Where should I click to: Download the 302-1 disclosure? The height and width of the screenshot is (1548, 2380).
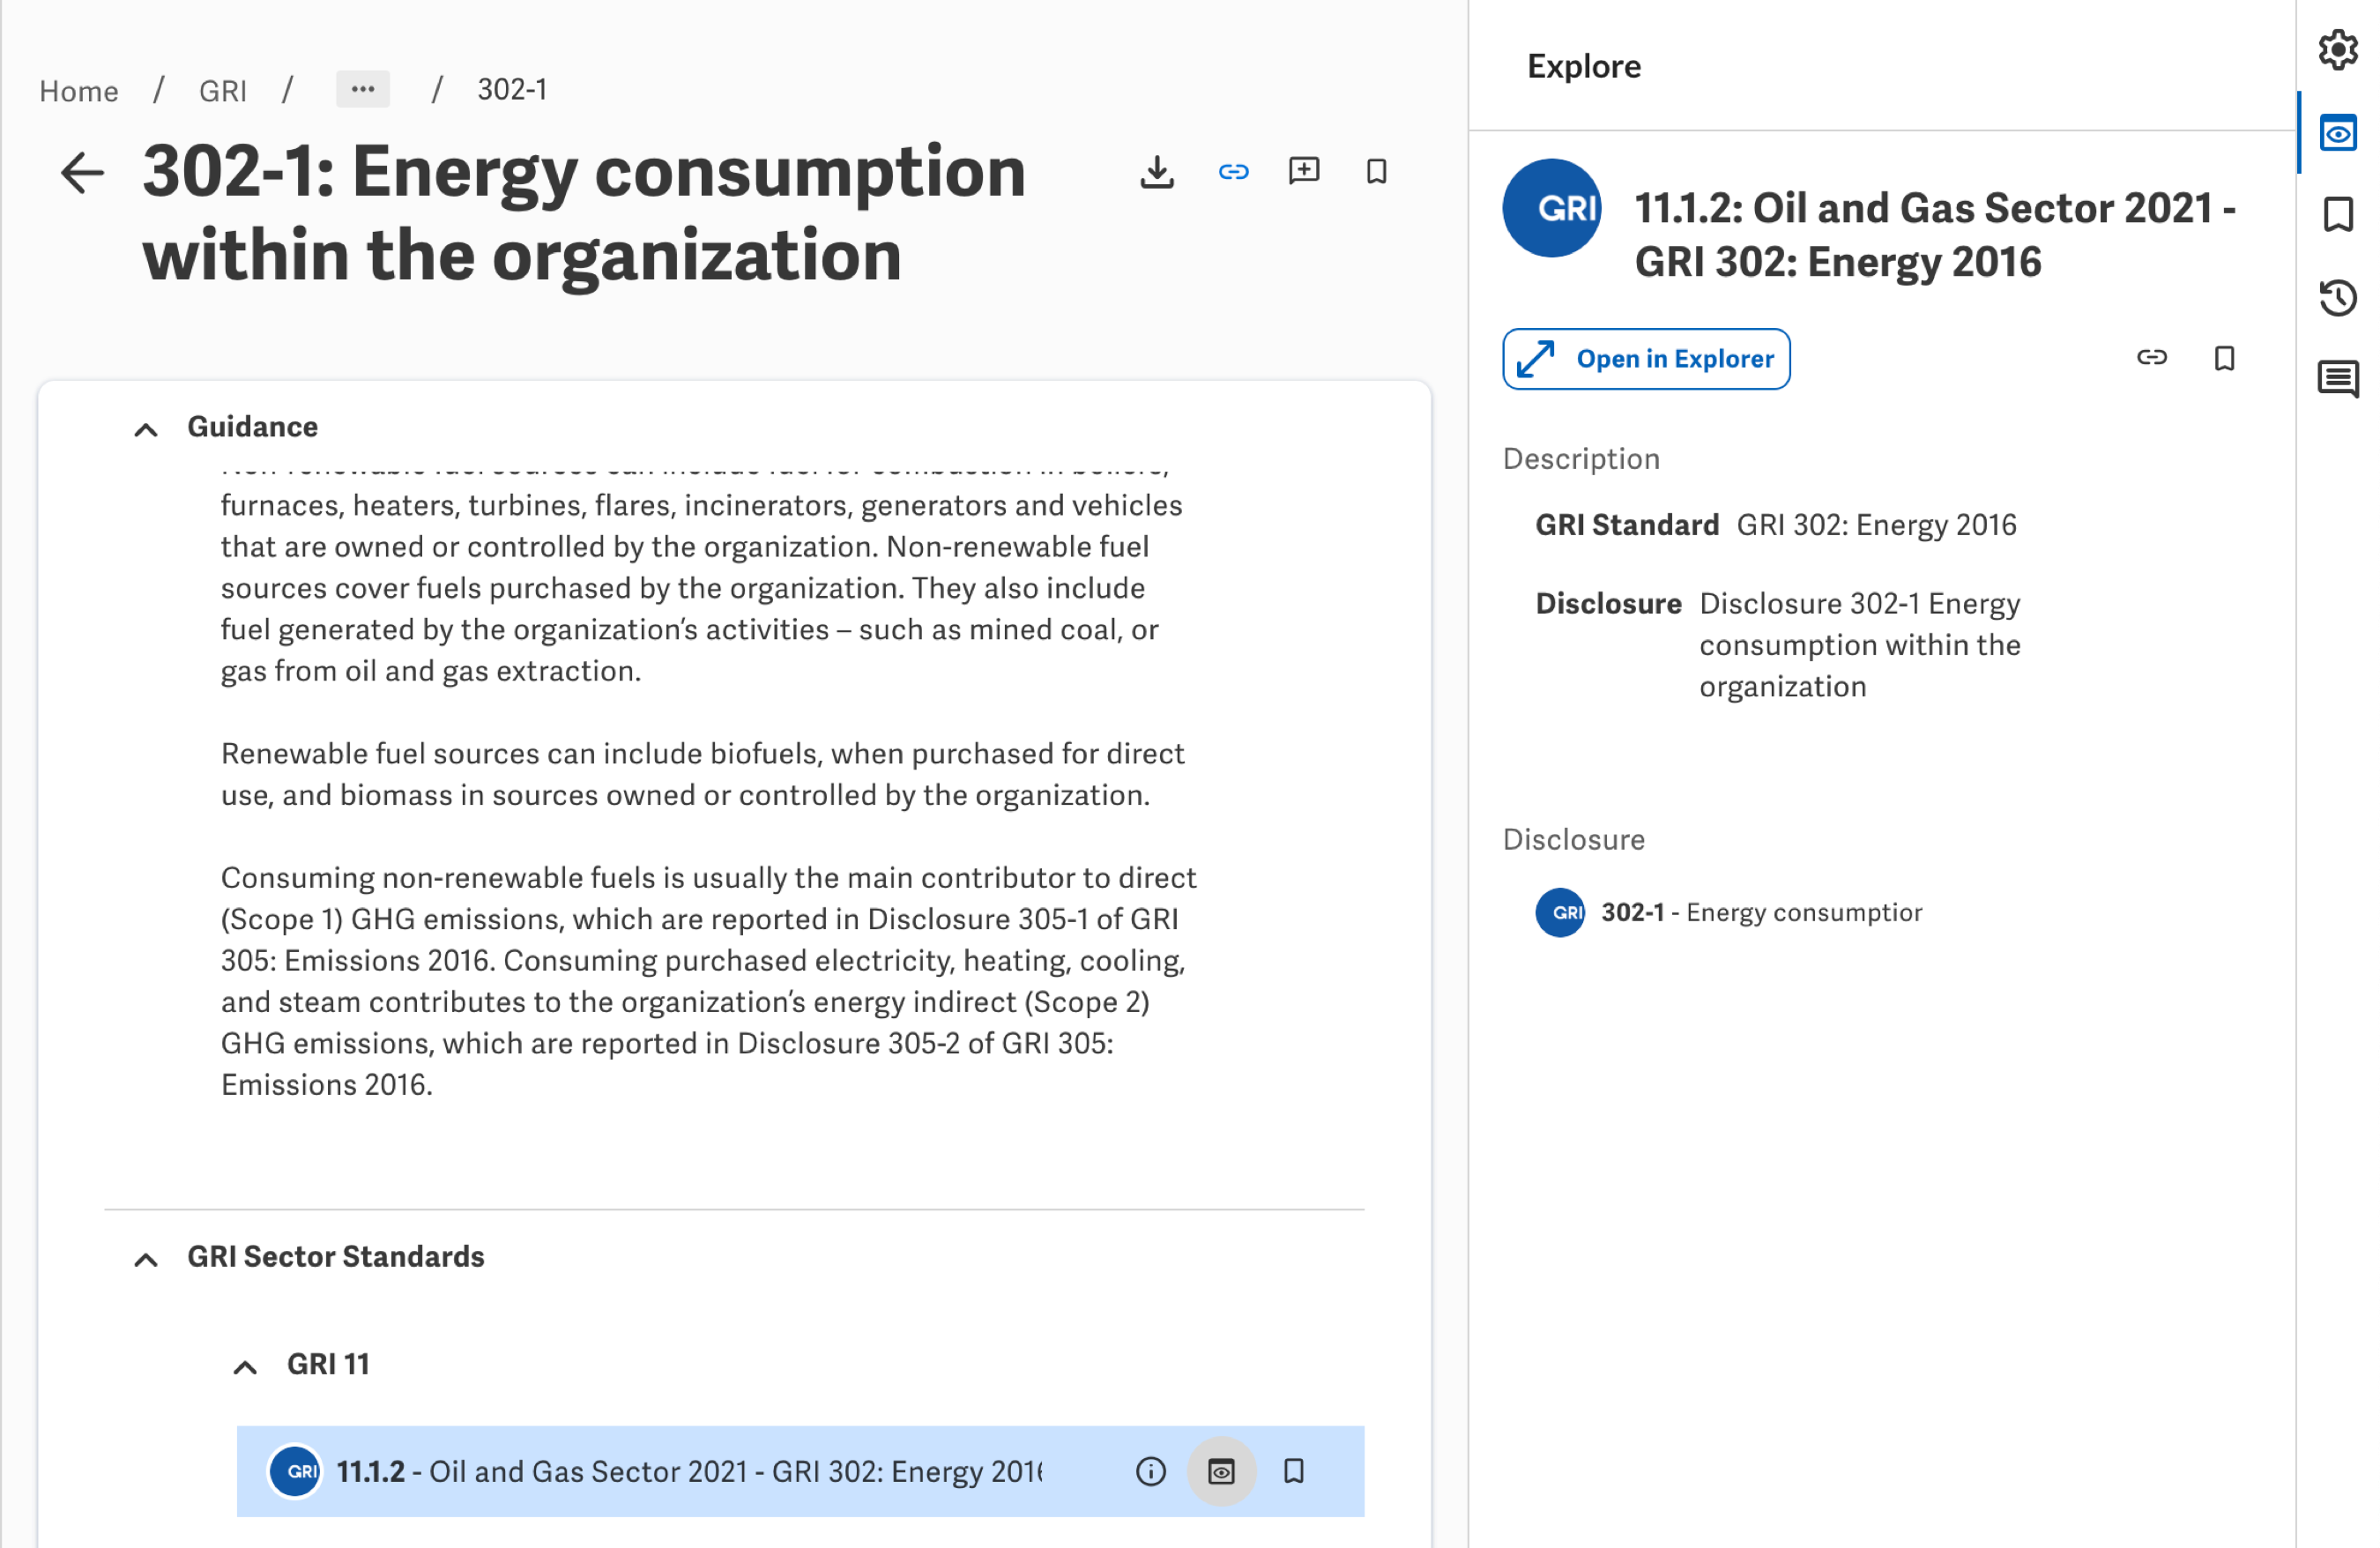pyautogui.click(x=1157, y=172)
